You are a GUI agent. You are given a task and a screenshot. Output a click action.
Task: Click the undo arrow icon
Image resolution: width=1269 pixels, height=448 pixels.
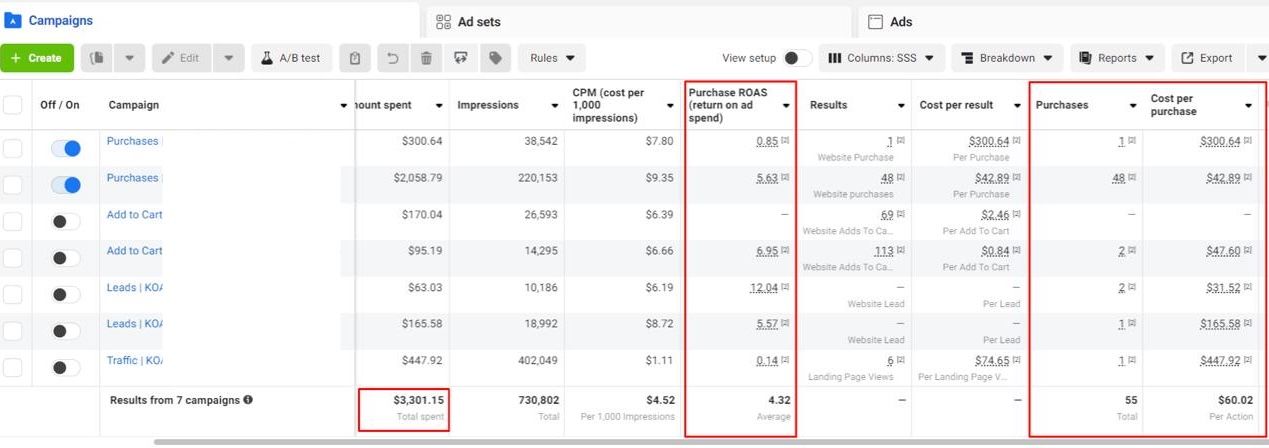(391, 58)
